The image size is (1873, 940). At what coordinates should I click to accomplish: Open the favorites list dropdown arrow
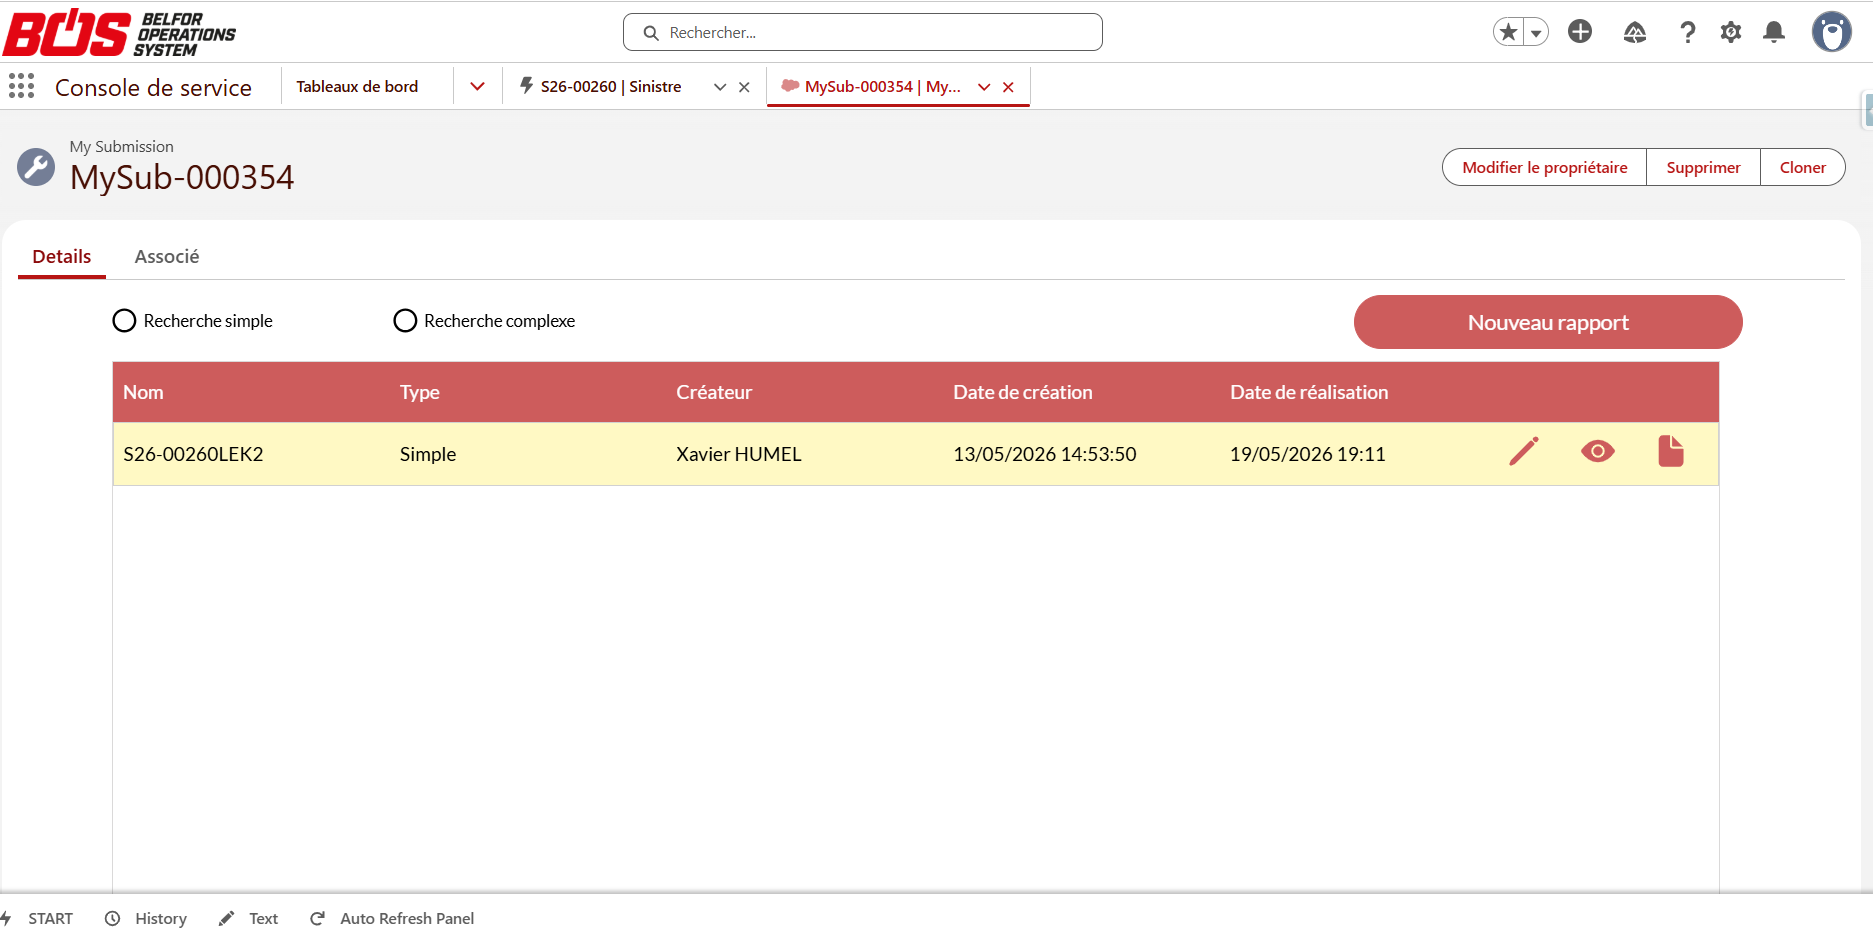click(1536, 32)
